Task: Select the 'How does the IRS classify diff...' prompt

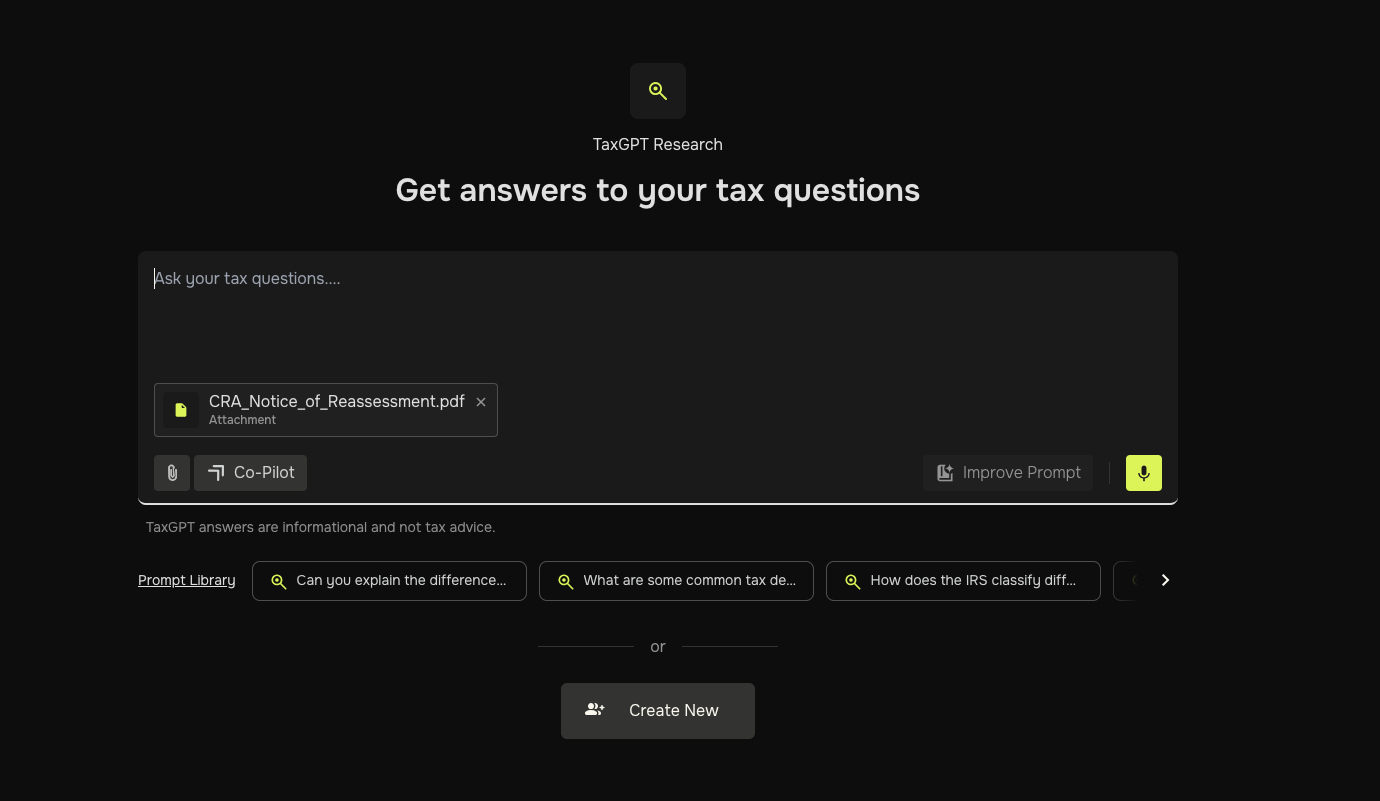Action: (963, 581)
